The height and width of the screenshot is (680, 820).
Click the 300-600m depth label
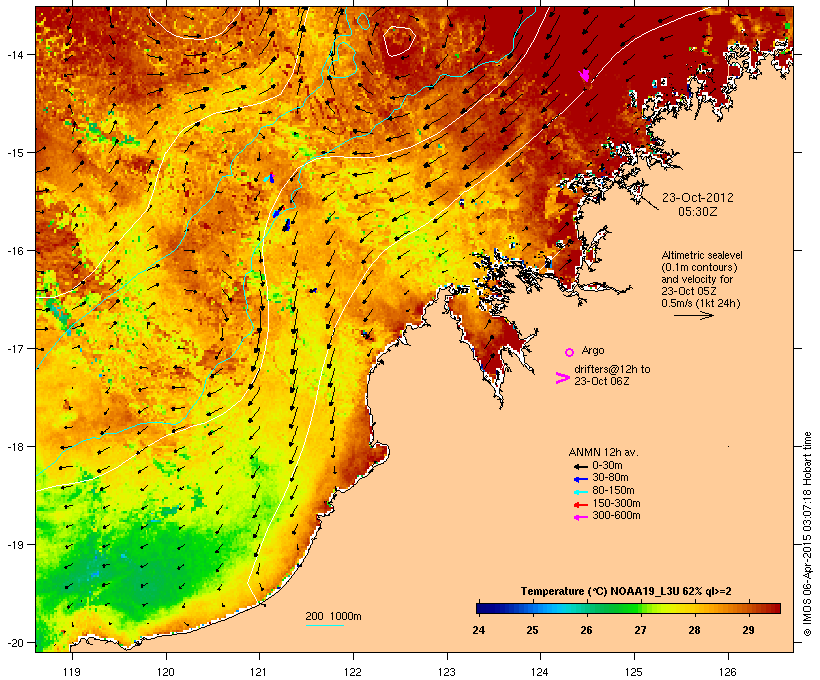[x=616, y=516]
